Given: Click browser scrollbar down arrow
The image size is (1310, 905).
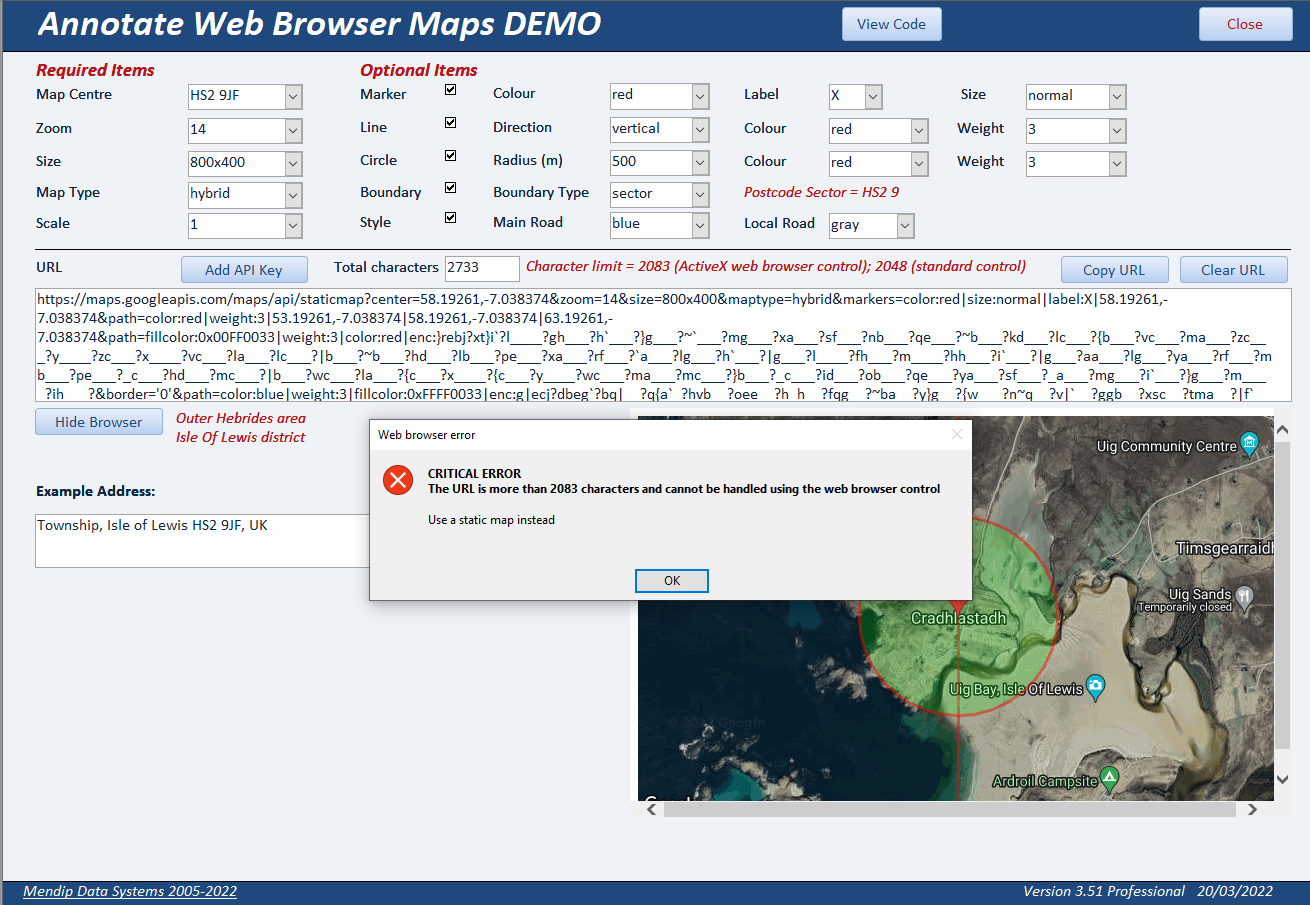Looking at the screenshot, I should [x=1283, y=780].
